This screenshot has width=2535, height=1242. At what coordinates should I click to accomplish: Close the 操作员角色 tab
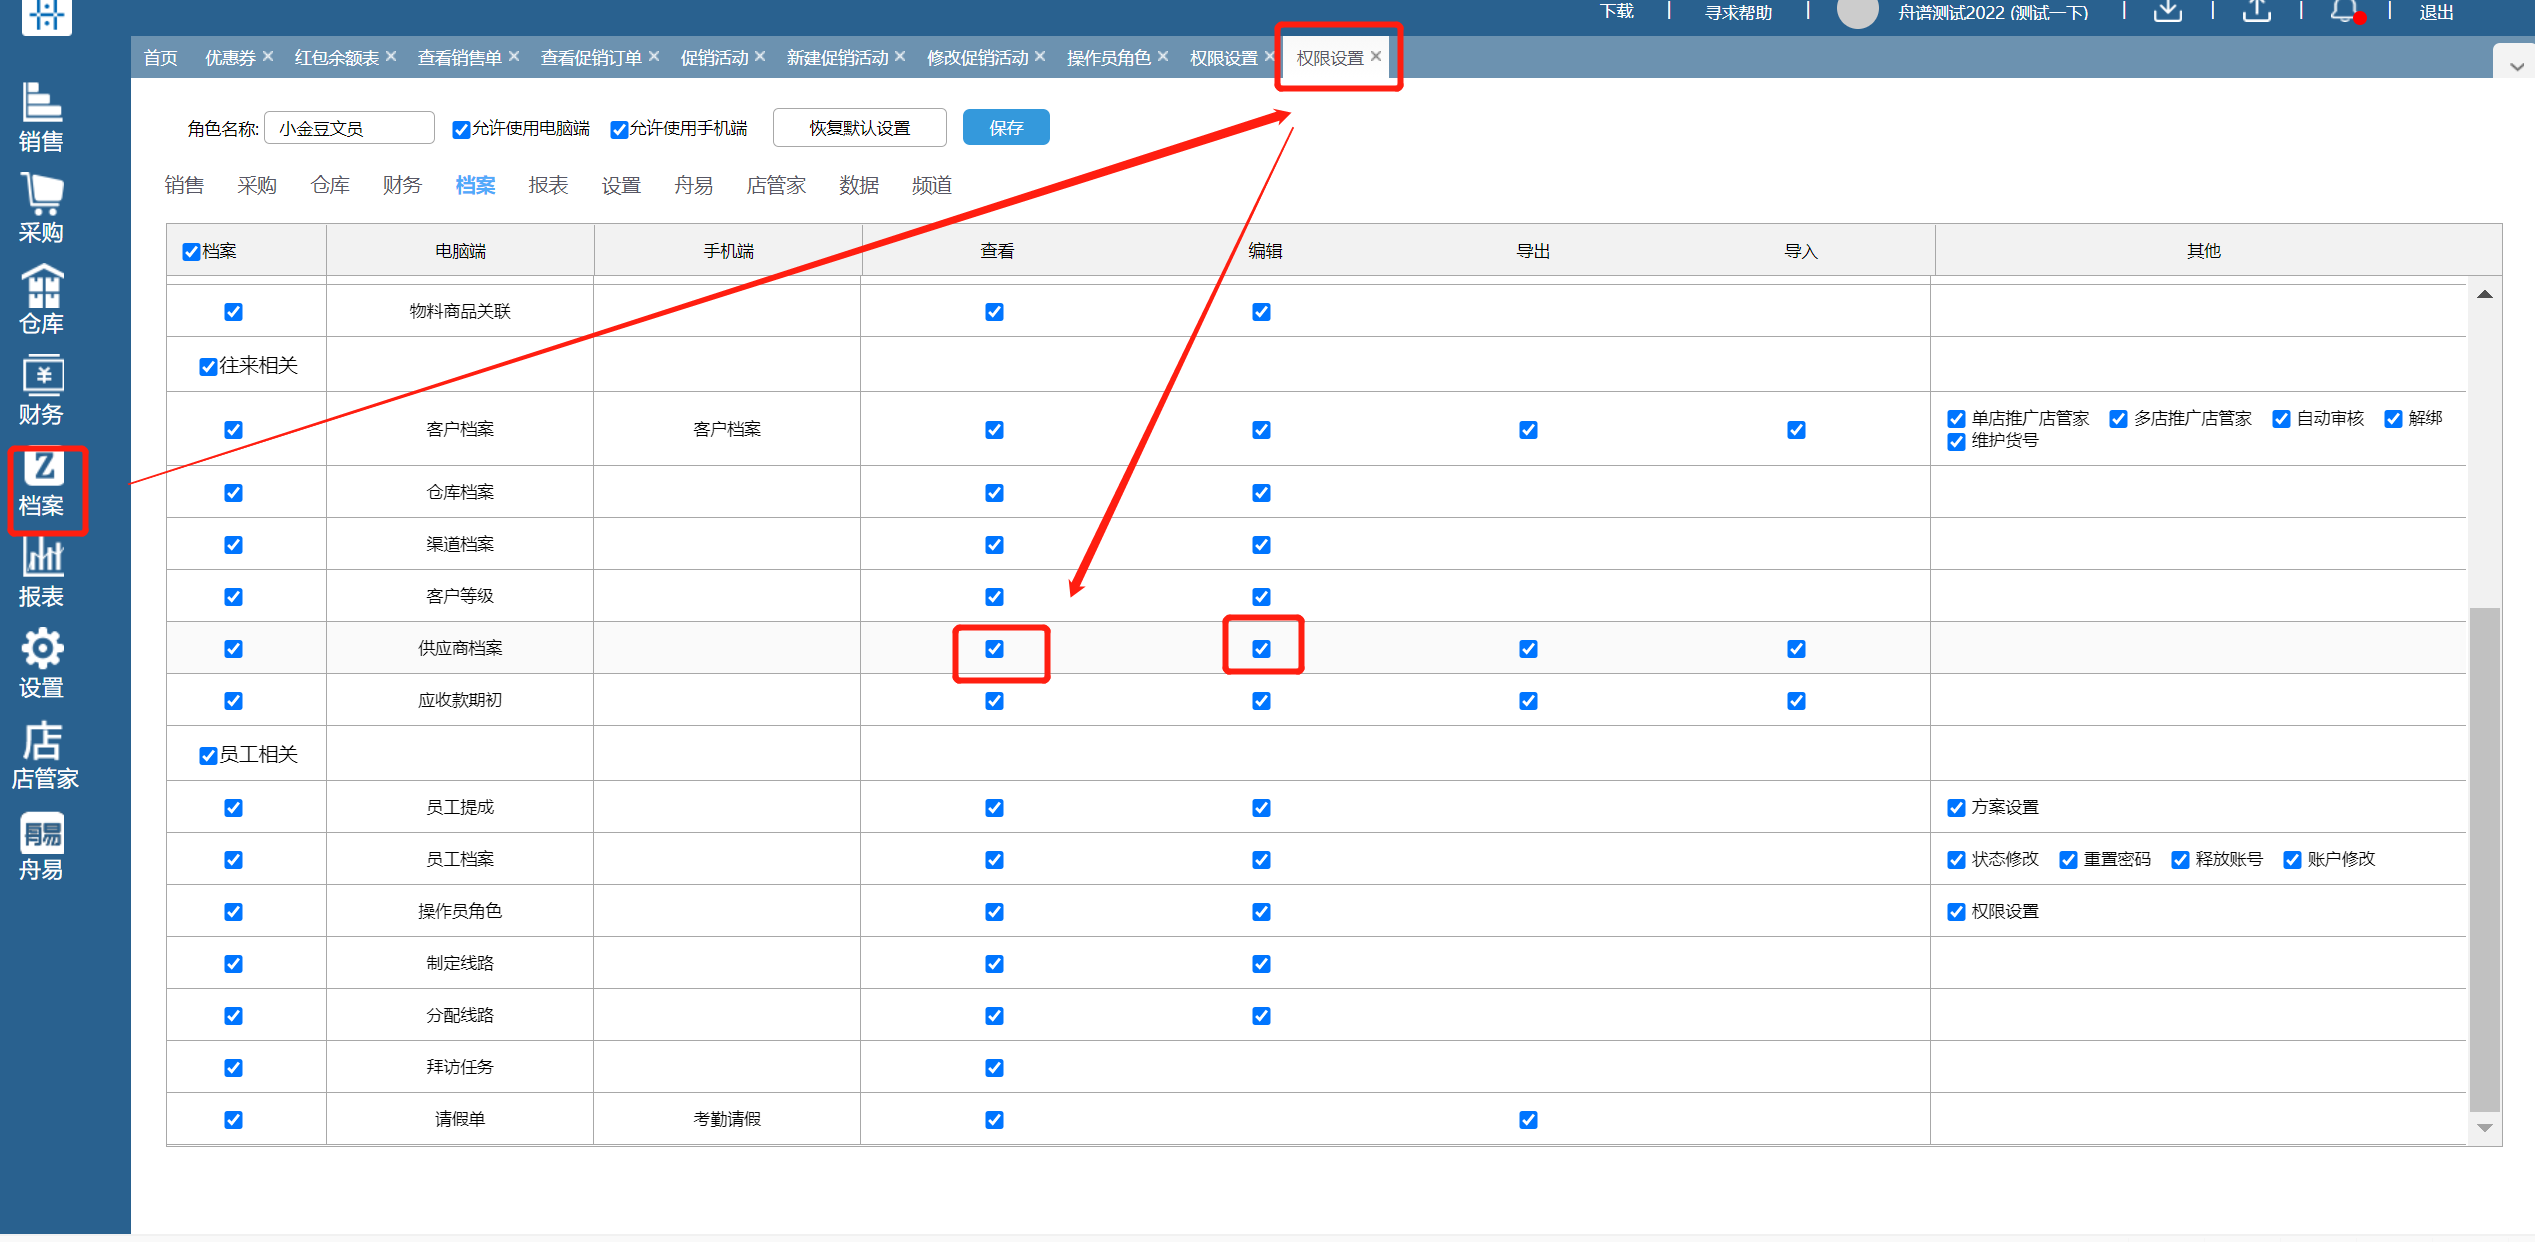click(x=1163, y=56)
